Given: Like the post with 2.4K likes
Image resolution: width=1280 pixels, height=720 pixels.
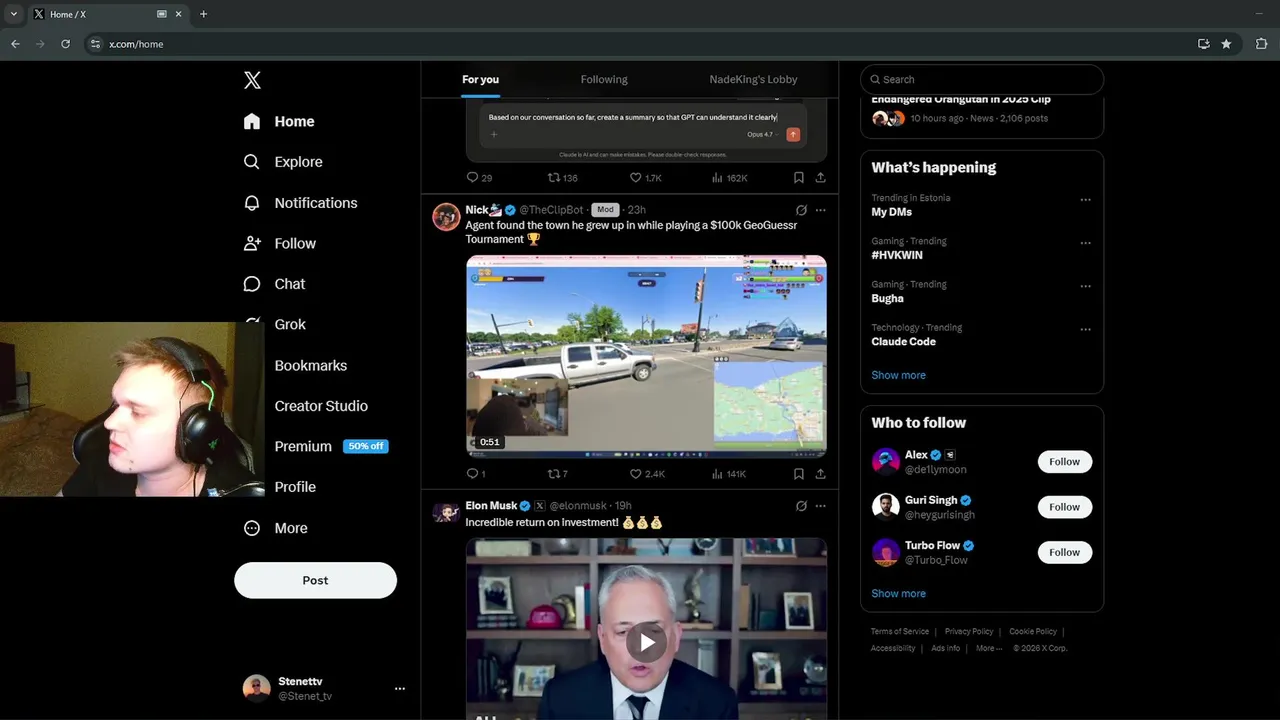Looking at the screenshot, I should click(635, 474).
